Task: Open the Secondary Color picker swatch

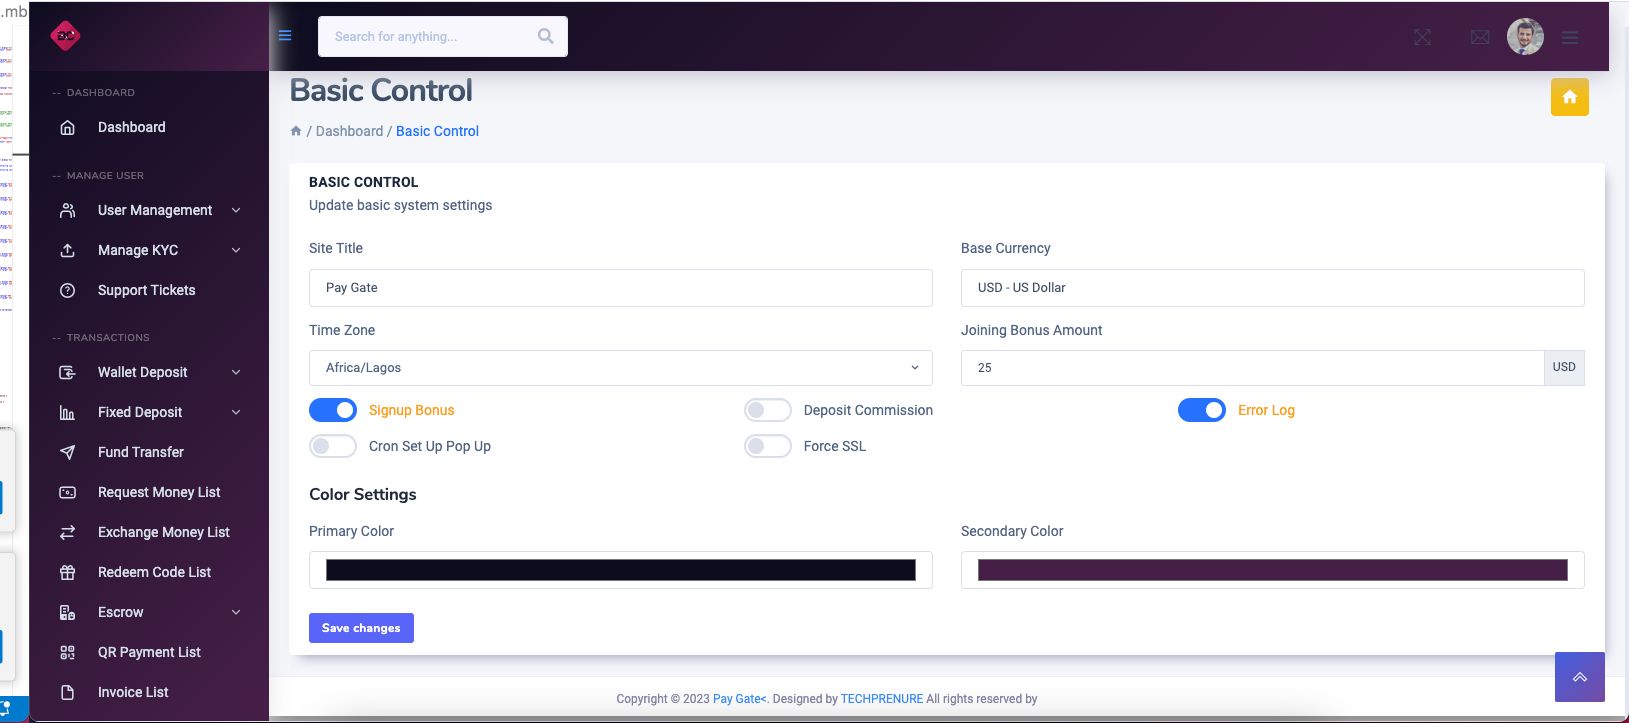Action: (1272, 570)
